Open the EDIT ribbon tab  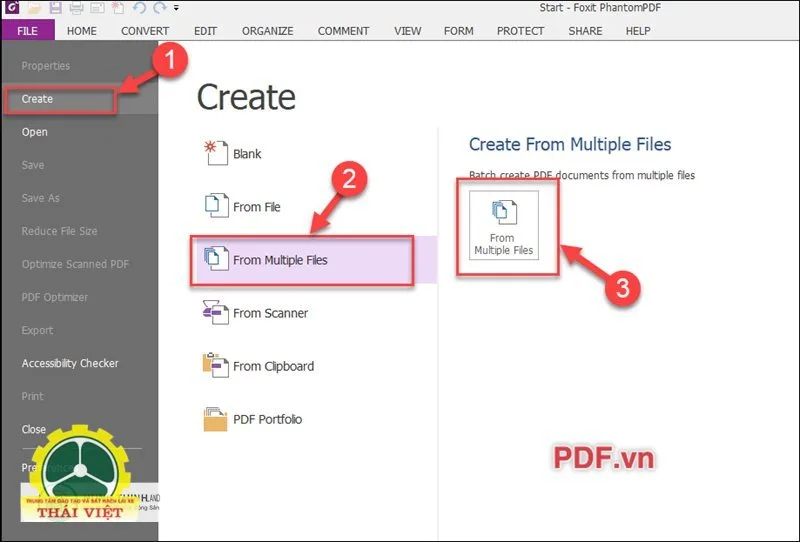pos(205,31)
